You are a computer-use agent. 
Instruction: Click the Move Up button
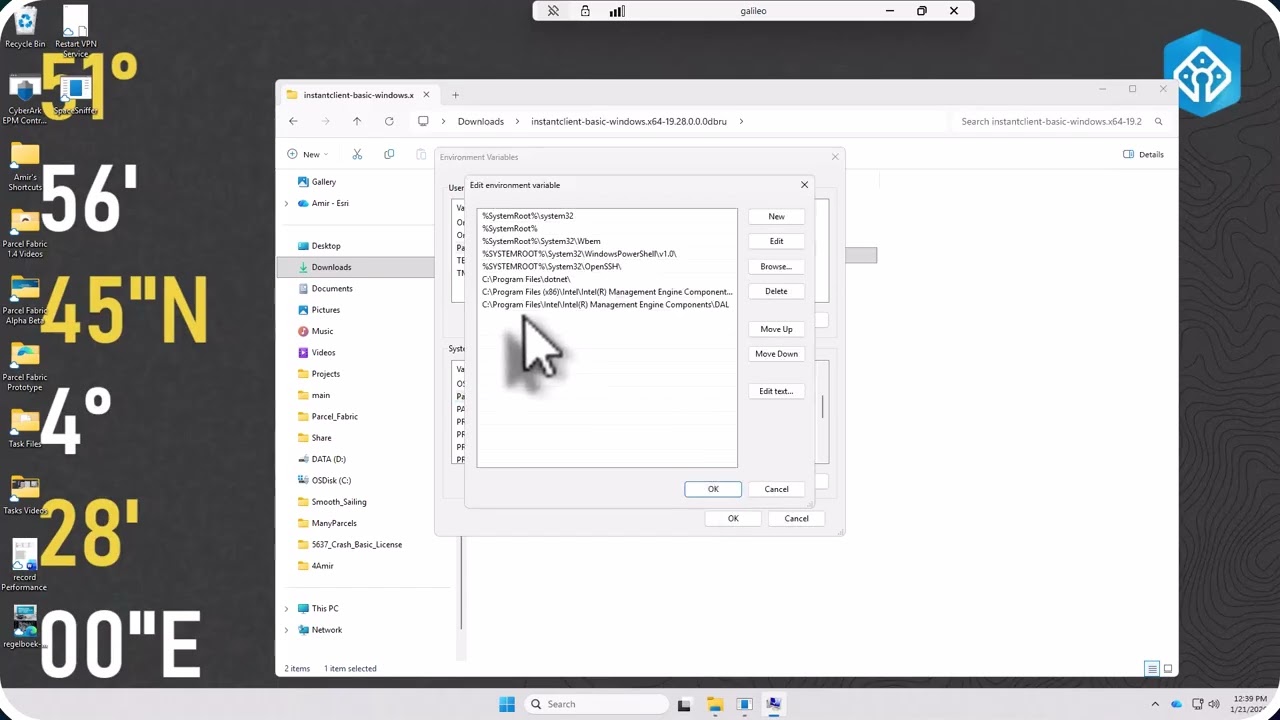(776, 329)
